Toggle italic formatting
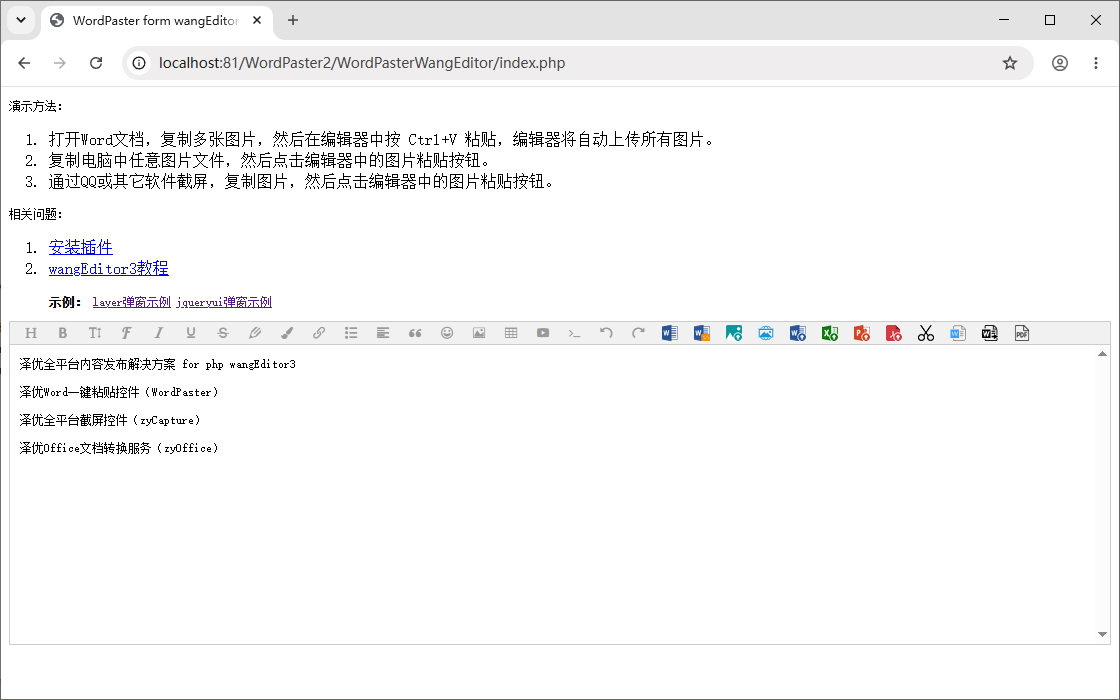Screen dimensions: 1120x700 click(159, 333)
